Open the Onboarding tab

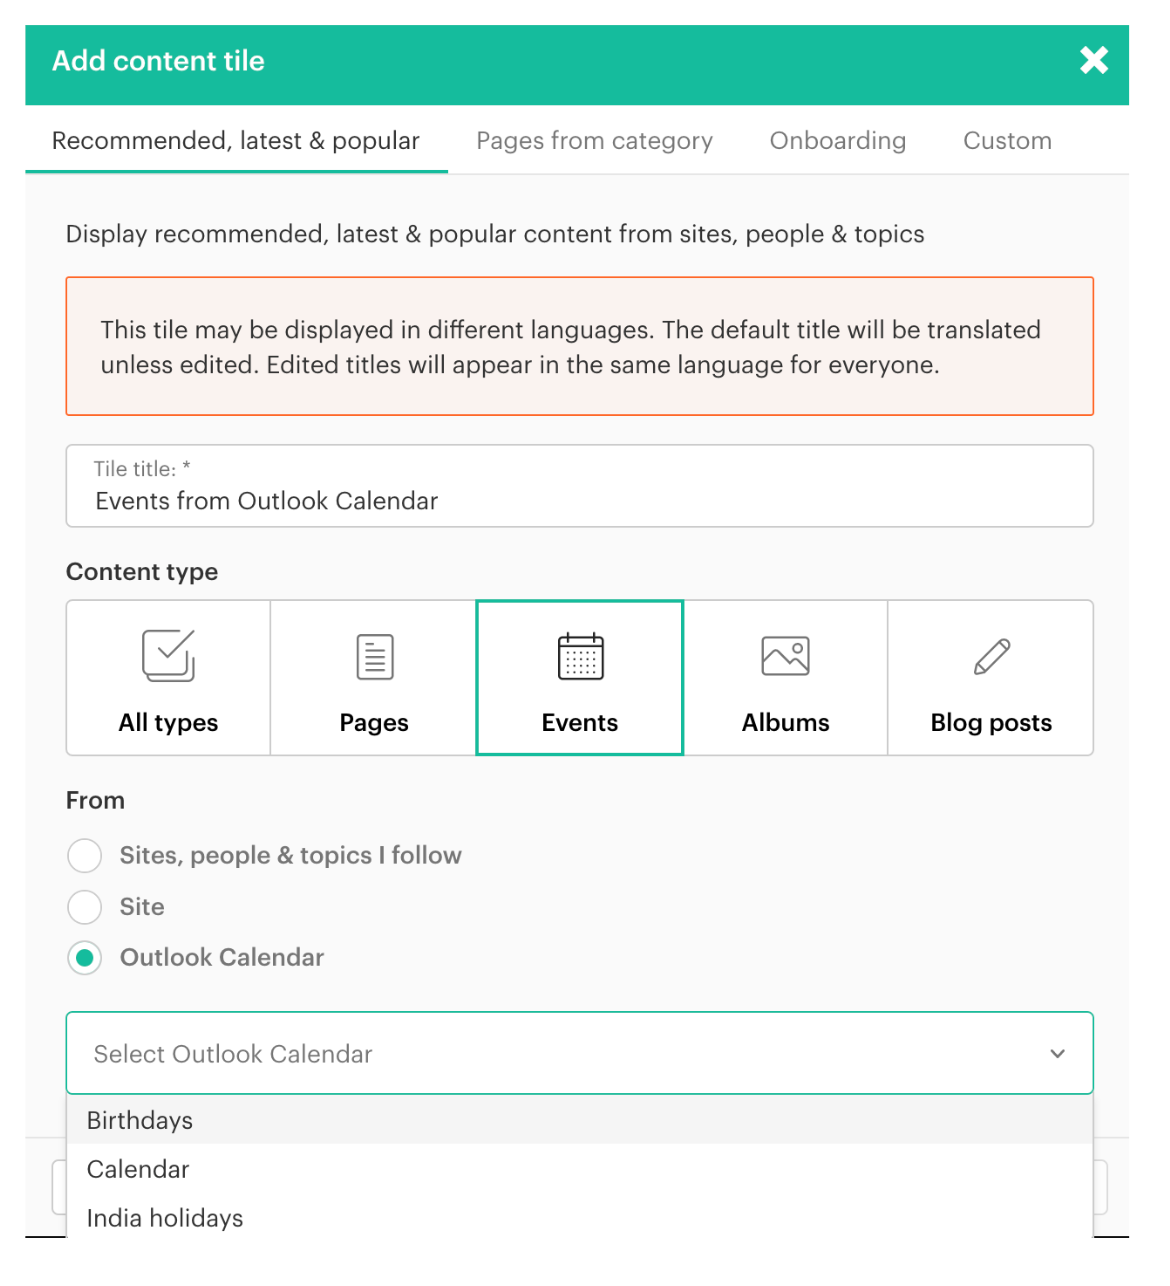click(837, 141)
